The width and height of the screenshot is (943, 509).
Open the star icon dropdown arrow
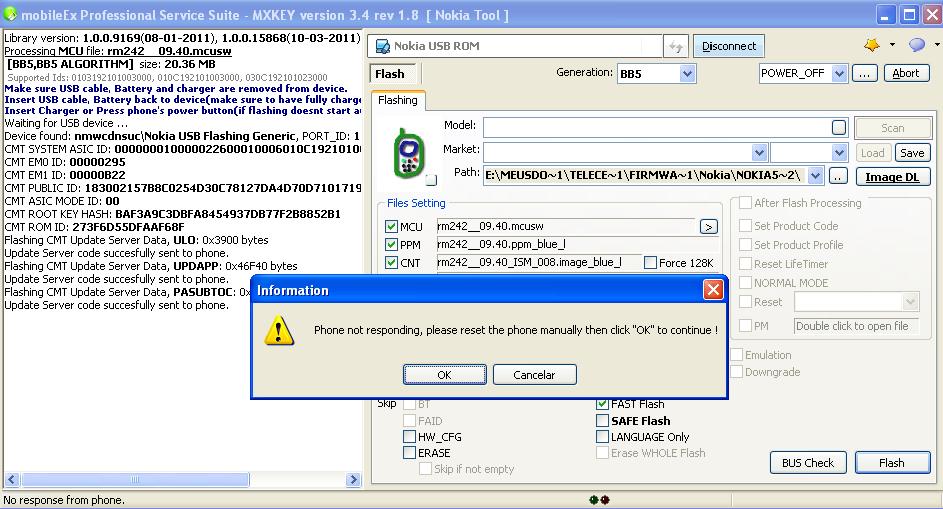point(892,45)
